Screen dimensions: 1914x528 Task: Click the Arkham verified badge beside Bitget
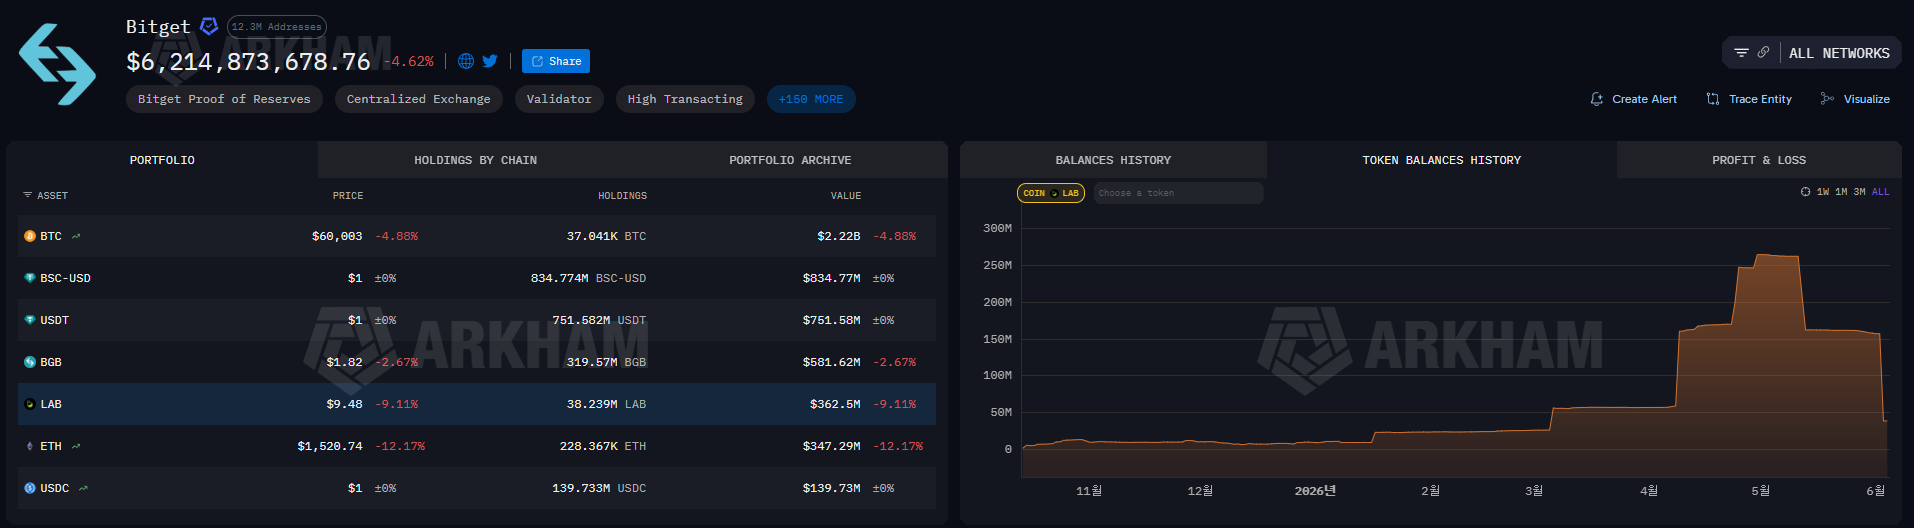[209, 26]
